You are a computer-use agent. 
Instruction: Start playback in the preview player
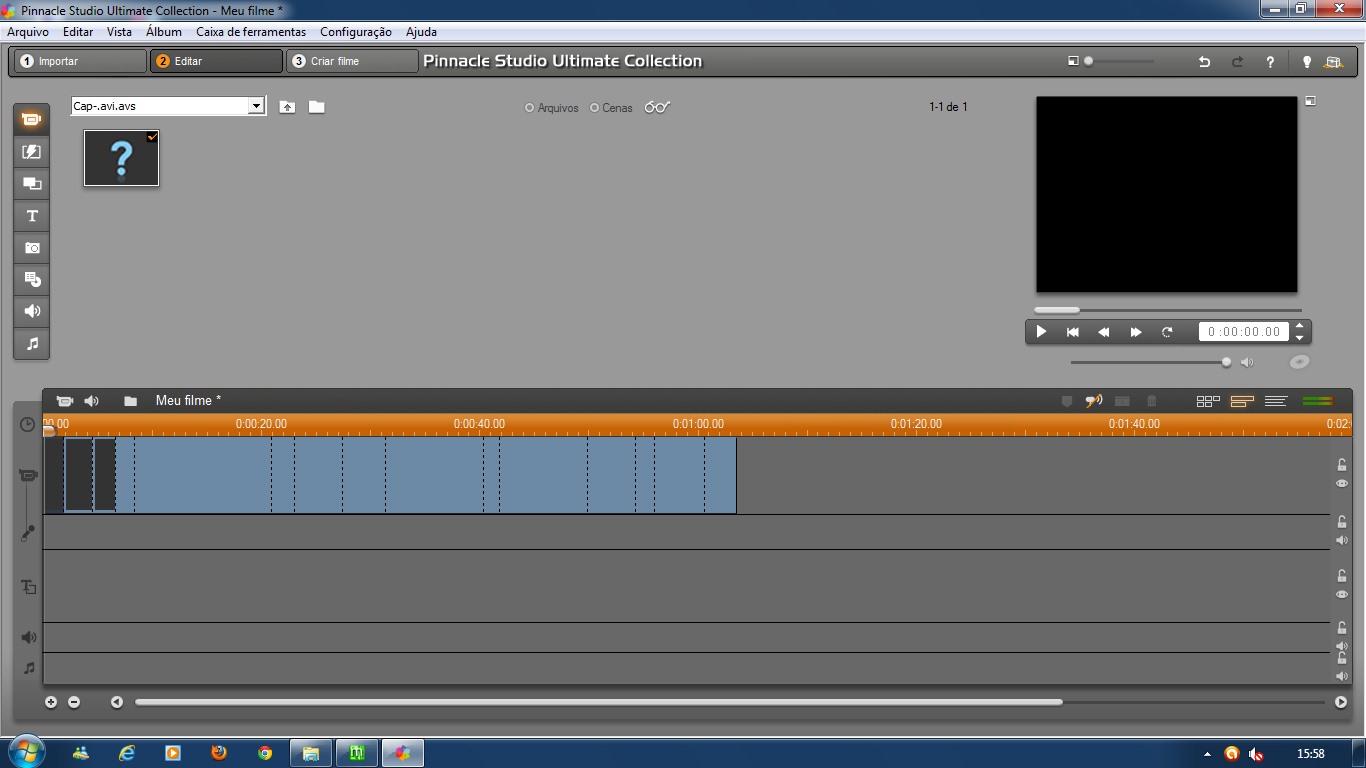pyautogui.click(x=1041, y=332)
